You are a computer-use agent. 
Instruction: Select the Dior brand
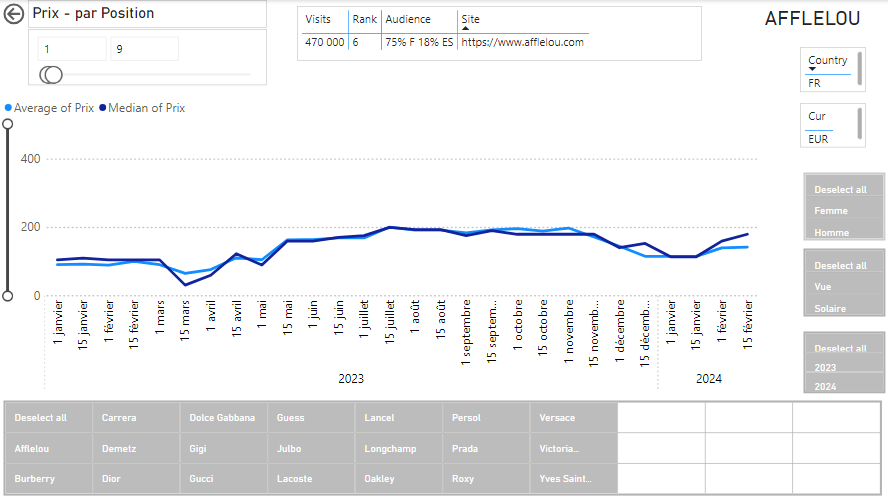[x=136, y=478]
